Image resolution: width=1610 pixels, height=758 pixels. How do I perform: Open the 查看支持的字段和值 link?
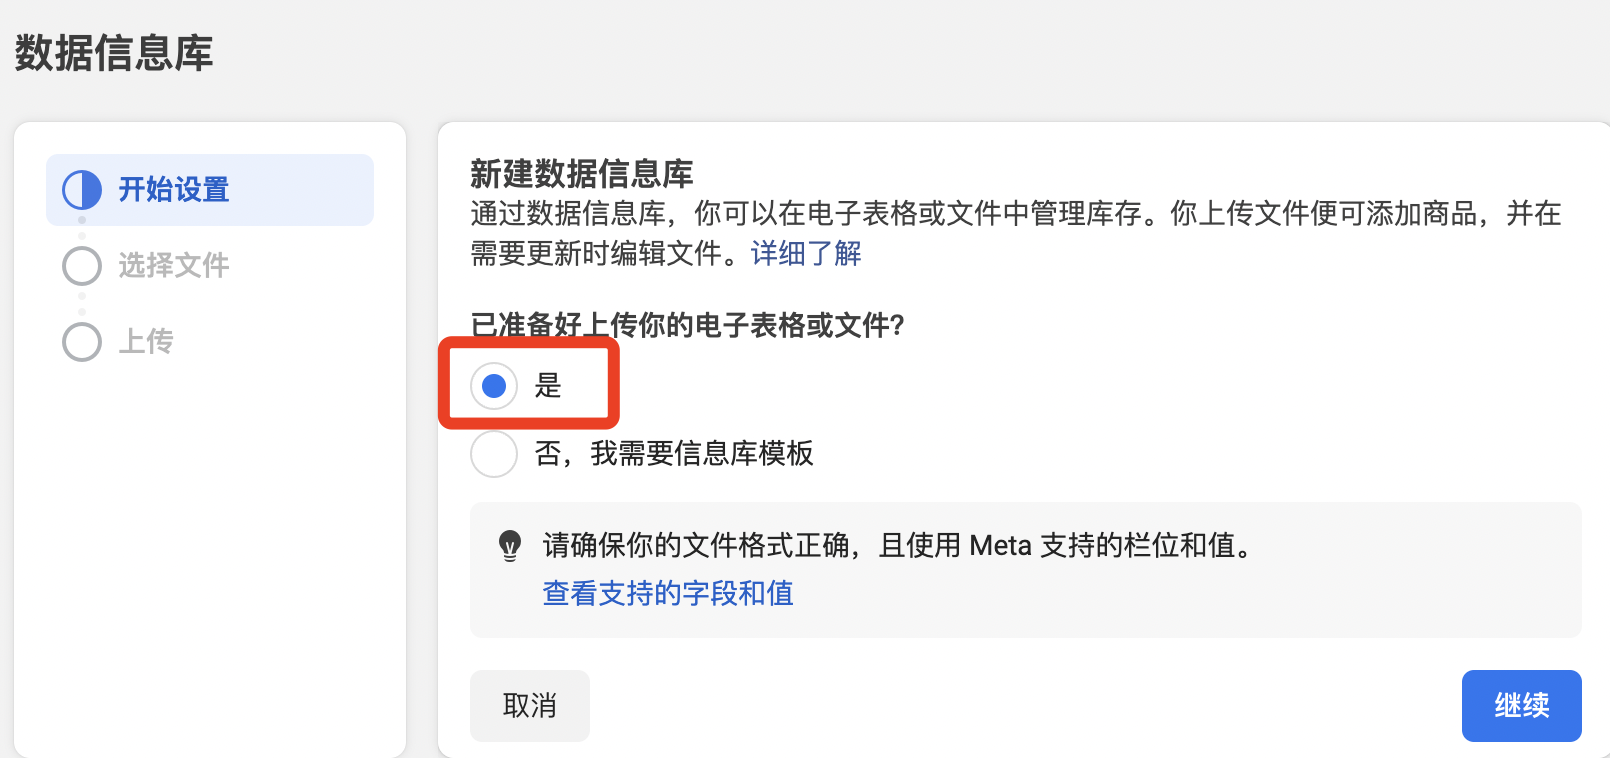coord(666,594)
